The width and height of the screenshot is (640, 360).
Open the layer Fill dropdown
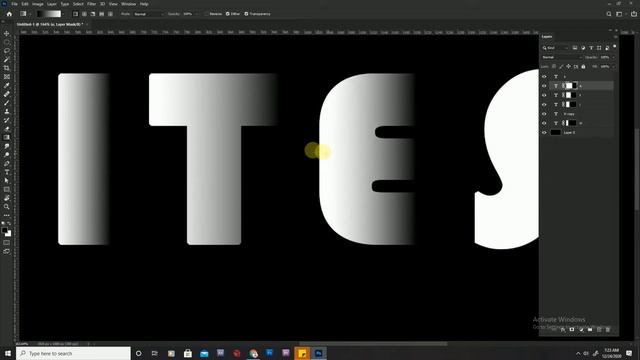[613, 67]
